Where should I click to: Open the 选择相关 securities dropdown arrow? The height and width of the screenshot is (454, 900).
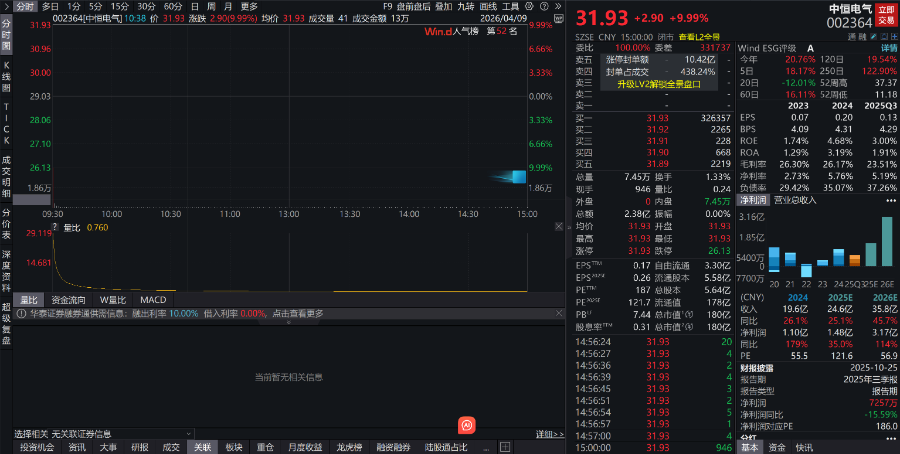pyautogui.click(x=188, y=434)
